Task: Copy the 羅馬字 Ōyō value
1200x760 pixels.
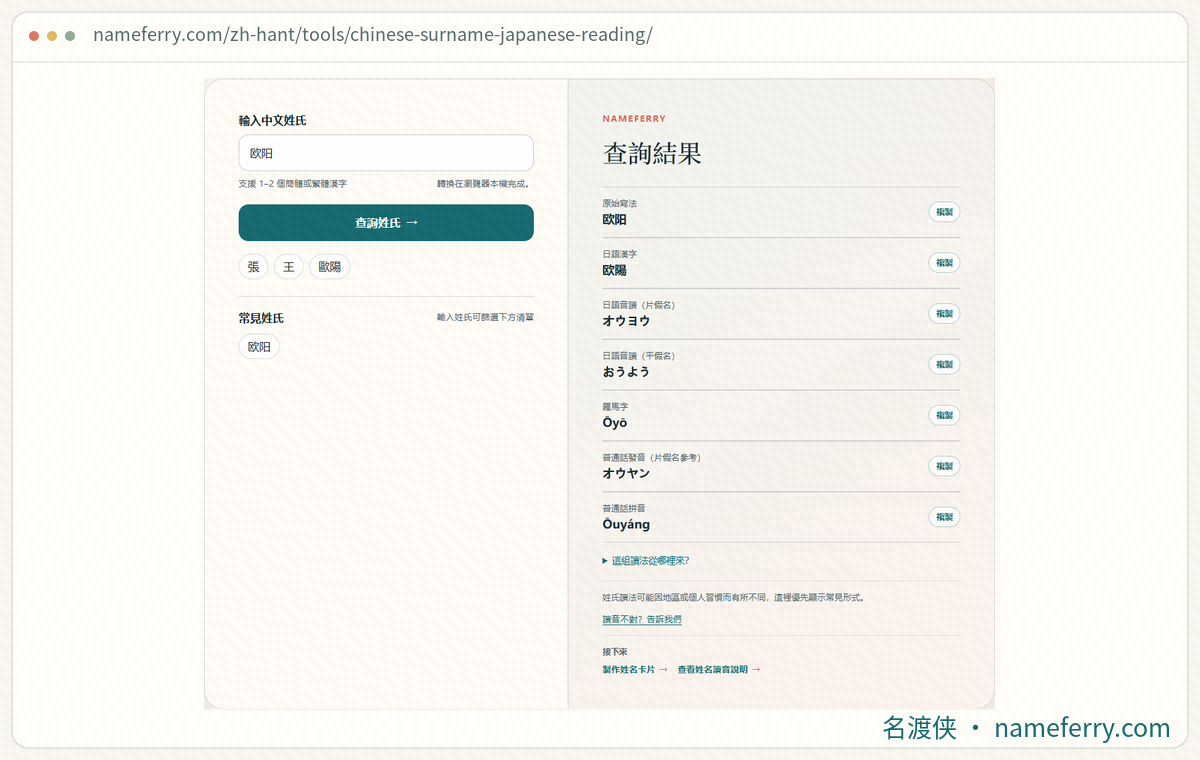Action: pos(944,415)
